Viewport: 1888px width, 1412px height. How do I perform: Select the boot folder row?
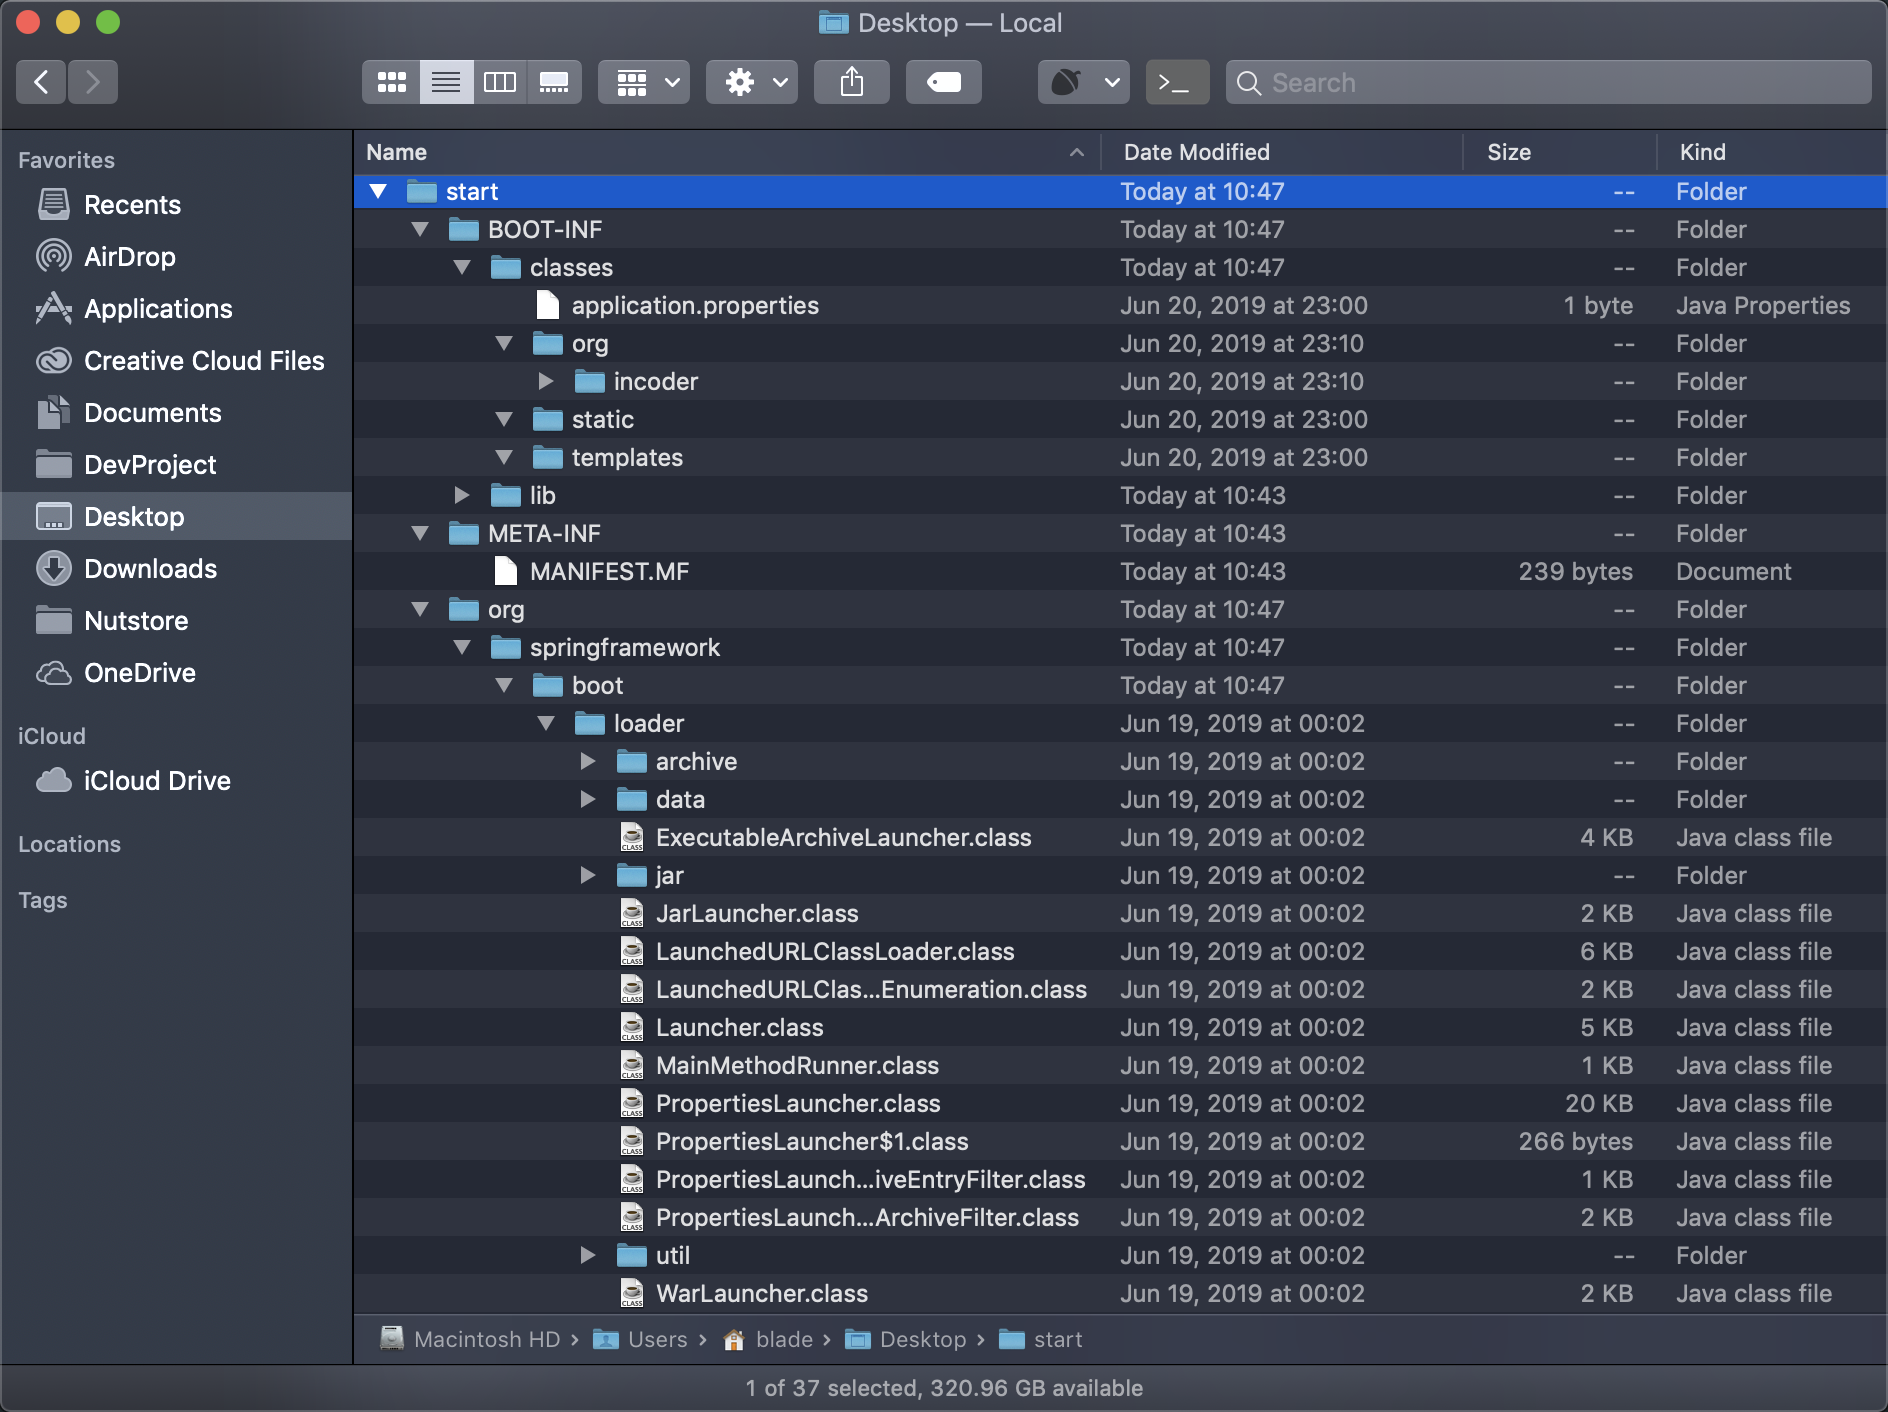1120,685
